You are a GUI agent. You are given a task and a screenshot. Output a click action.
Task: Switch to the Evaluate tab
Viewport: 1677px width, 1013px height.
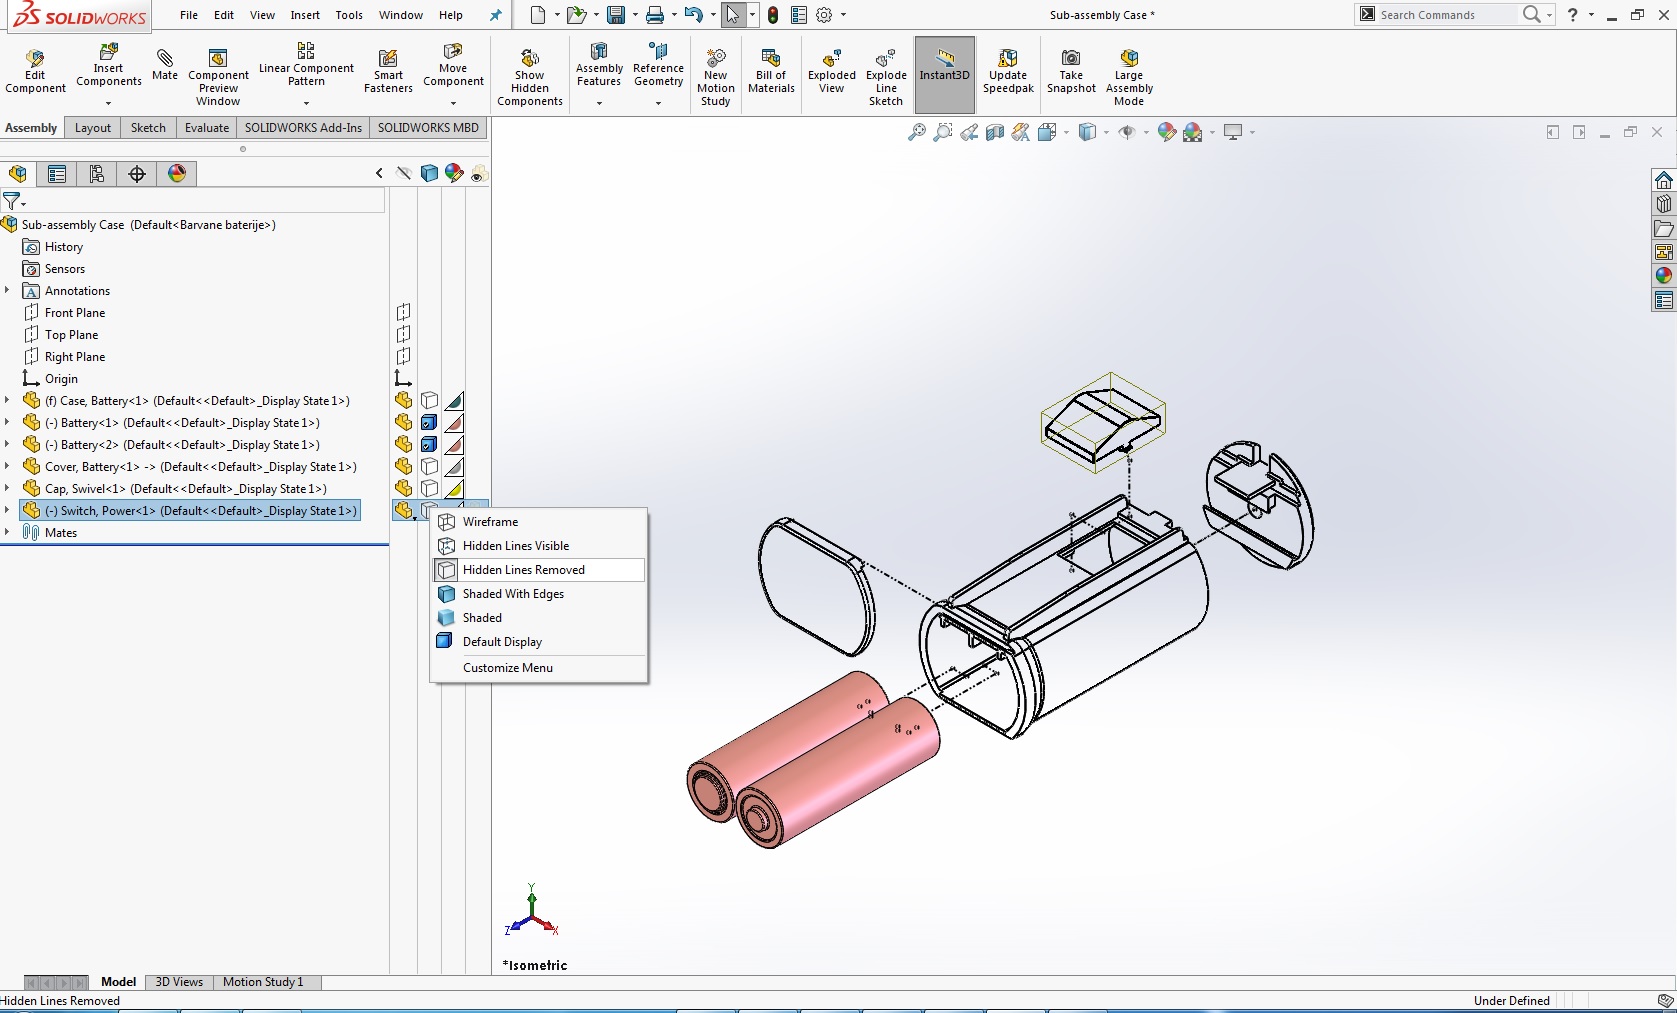(x=207, y=128)
